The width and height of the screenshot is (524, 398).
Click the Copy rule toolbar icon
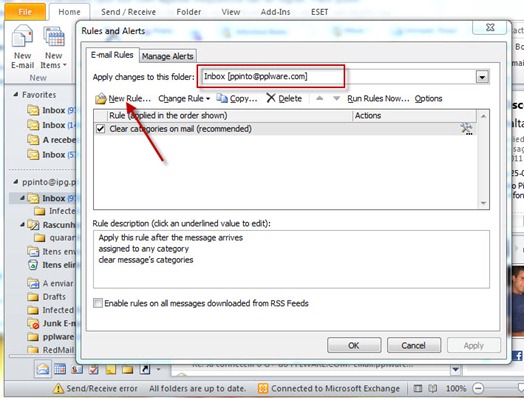click(222, 98)
